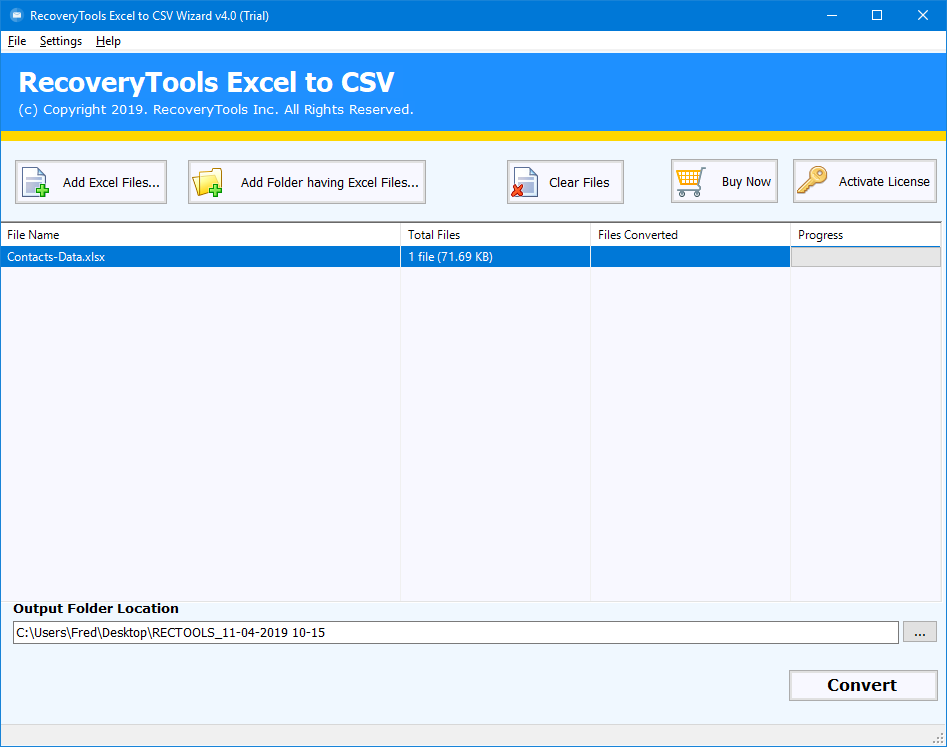This screenshot has width=947, height=747.
Task: Start conversion with the Convert button
Action: coord(863,685)
